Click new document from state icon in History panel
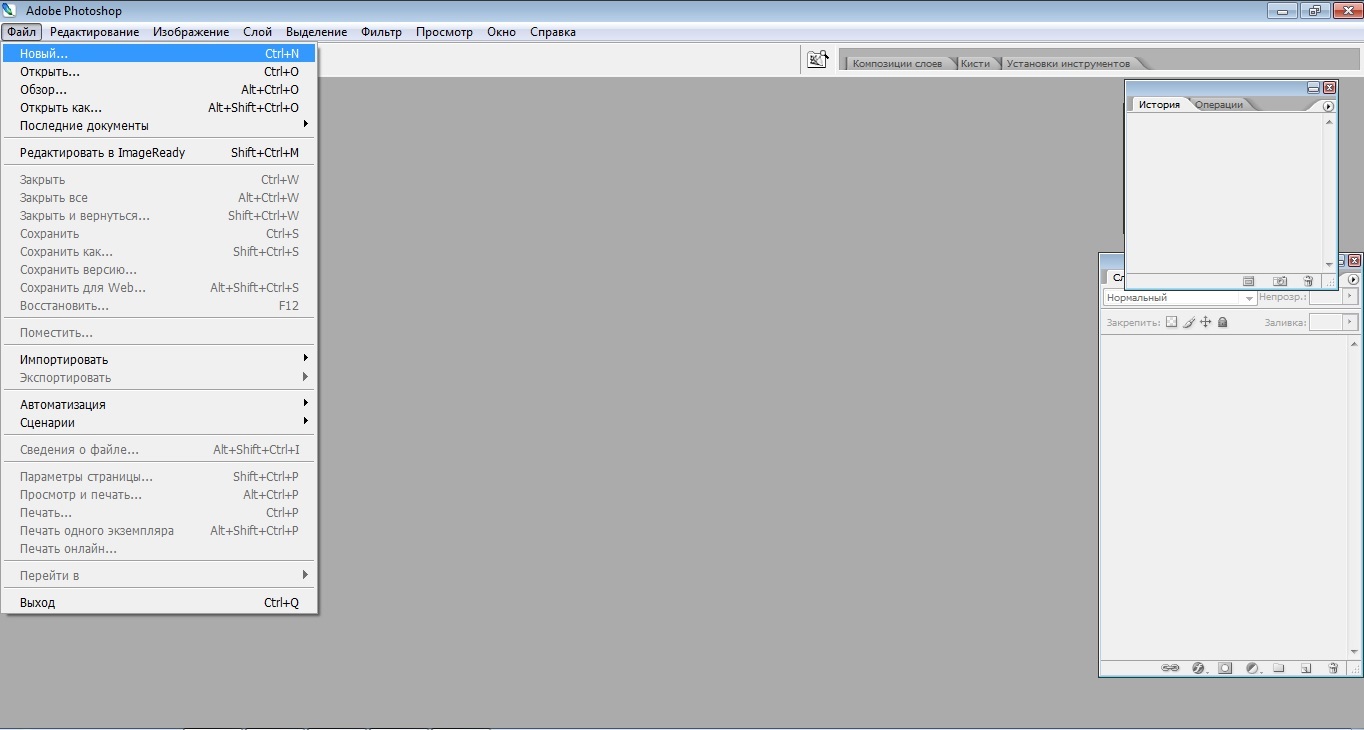This screenshot has width=1364, height=730. [1249, 282]
